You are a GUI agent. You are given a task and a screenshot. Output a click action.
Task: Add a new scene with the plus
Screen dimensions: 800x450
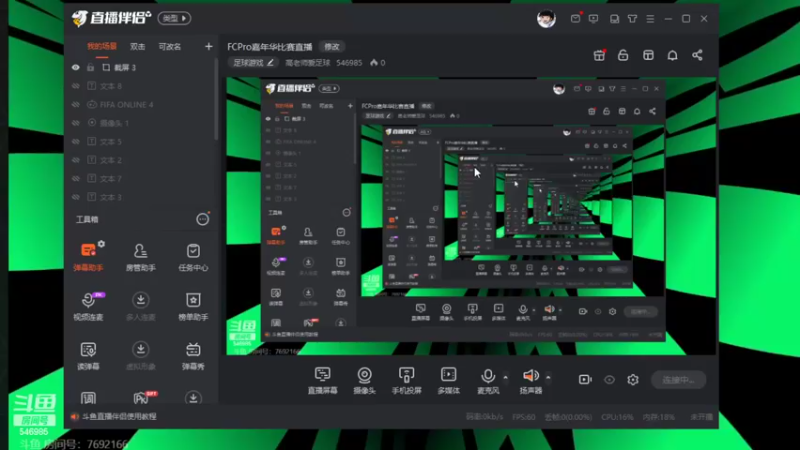point(208,46)
